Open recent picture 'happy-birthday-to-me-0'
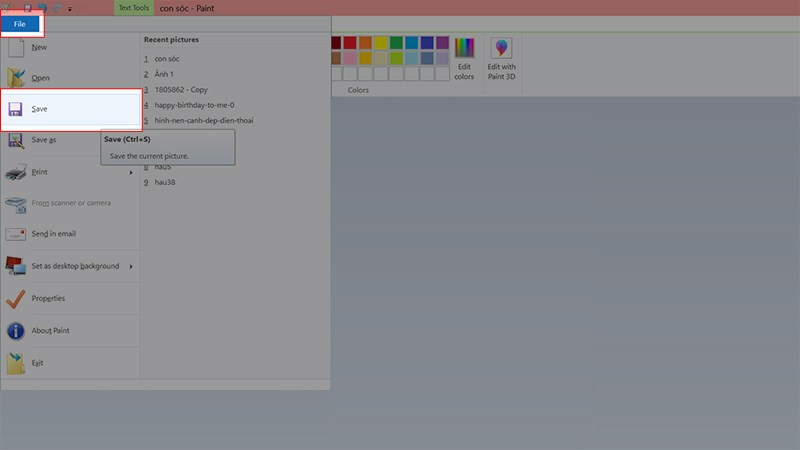This screenshot has width=800, height=450. 195,105
